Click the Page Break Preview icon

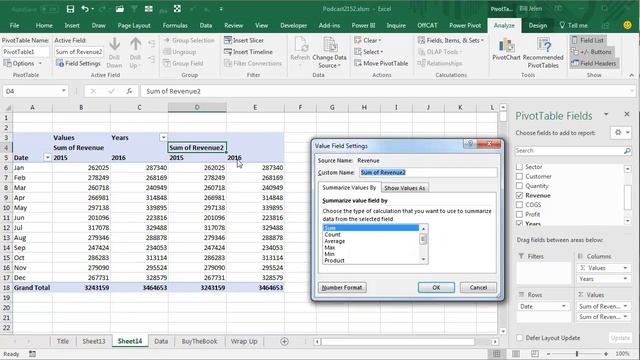pyautogui.click(x=535, y=354)
